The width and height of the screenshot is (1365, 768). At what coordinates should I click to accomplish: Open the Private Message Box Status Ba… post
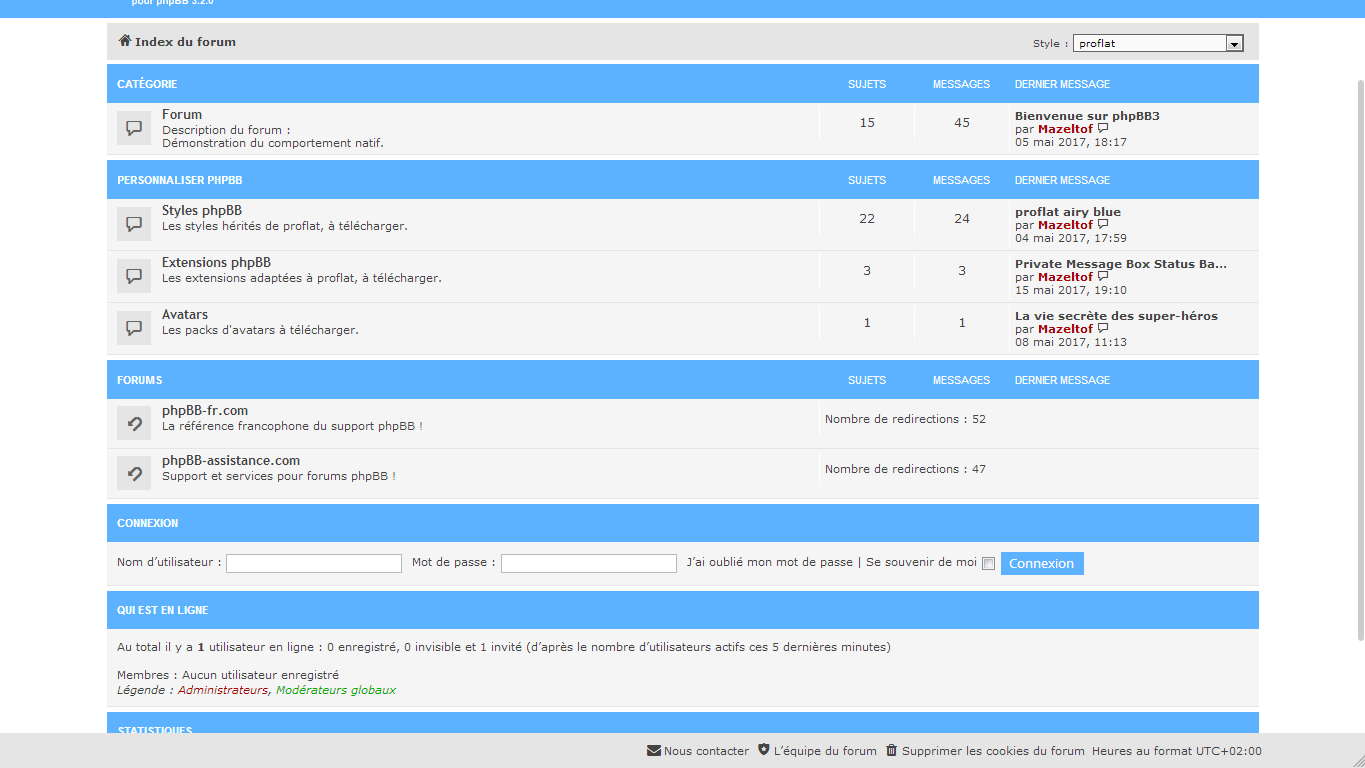tap(1121, 264)
